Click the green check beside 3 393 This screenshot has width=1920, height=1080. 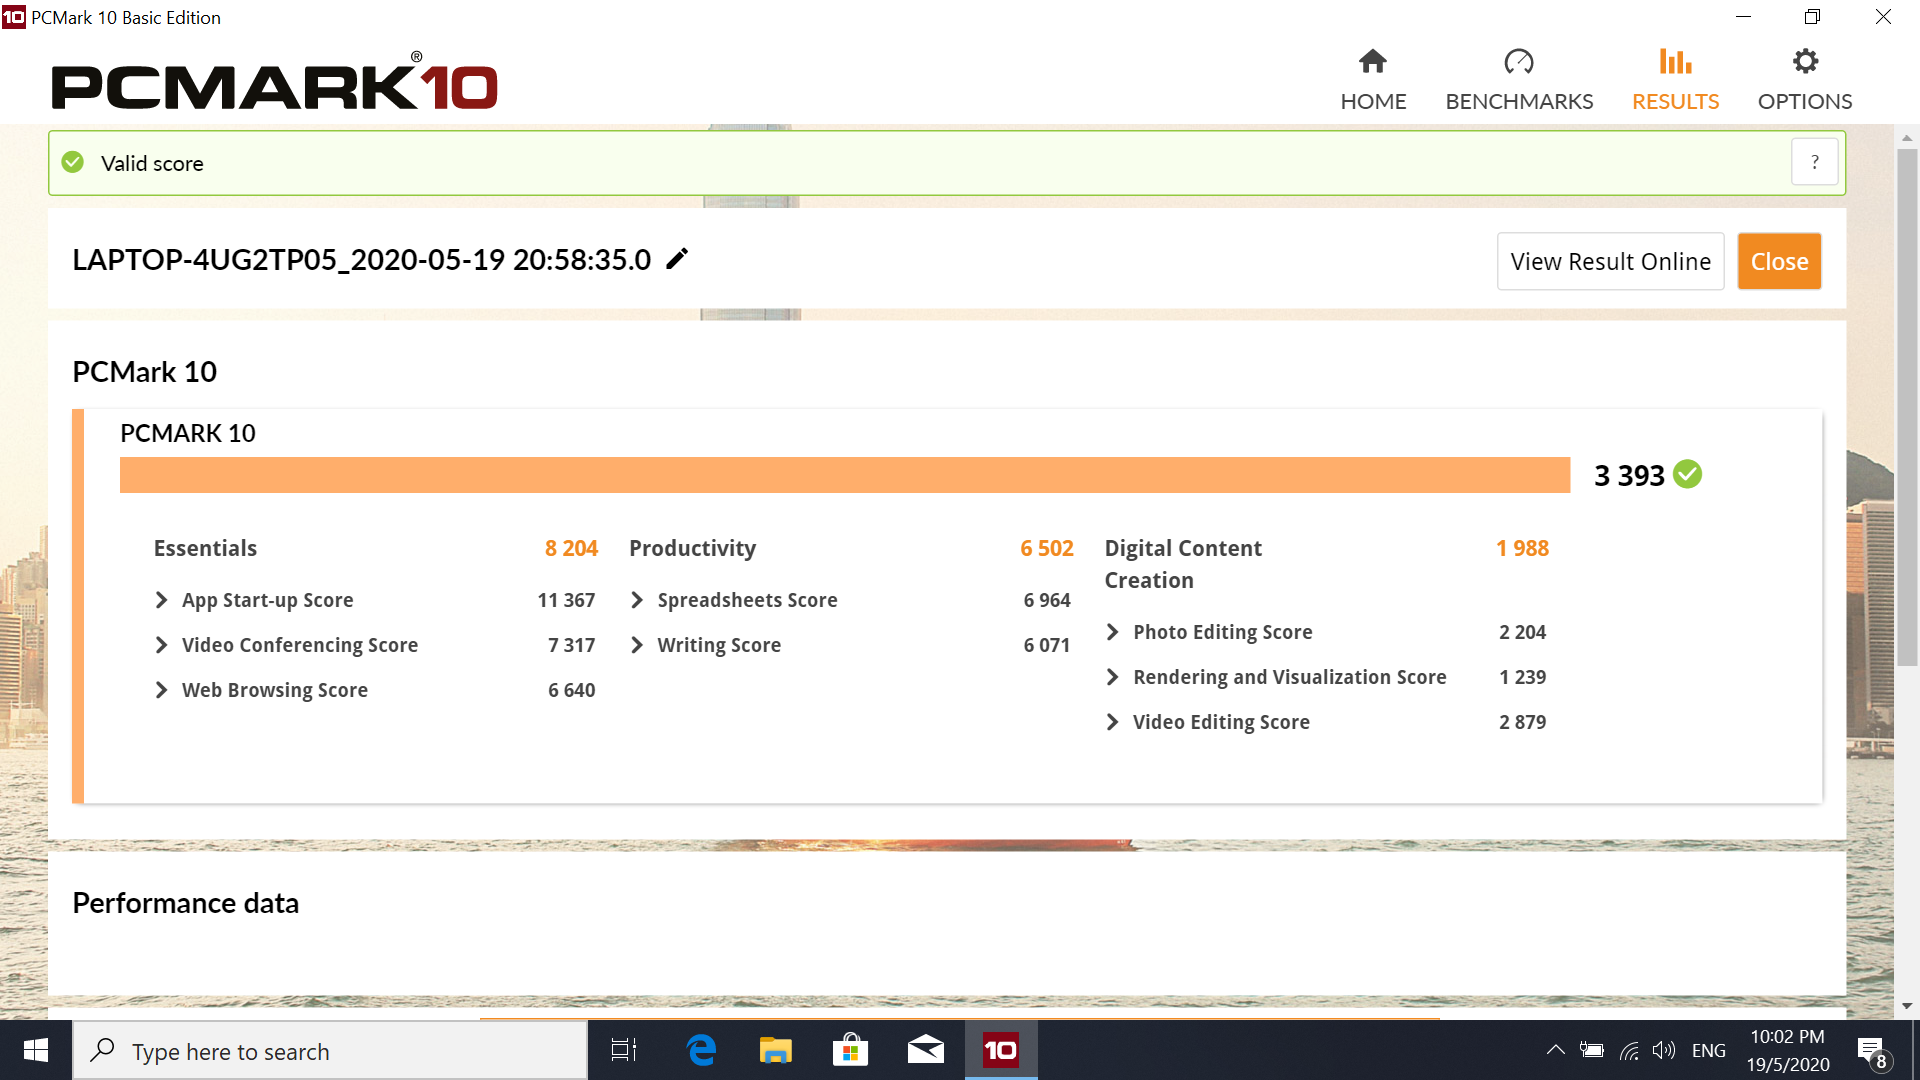[1688, 474]
